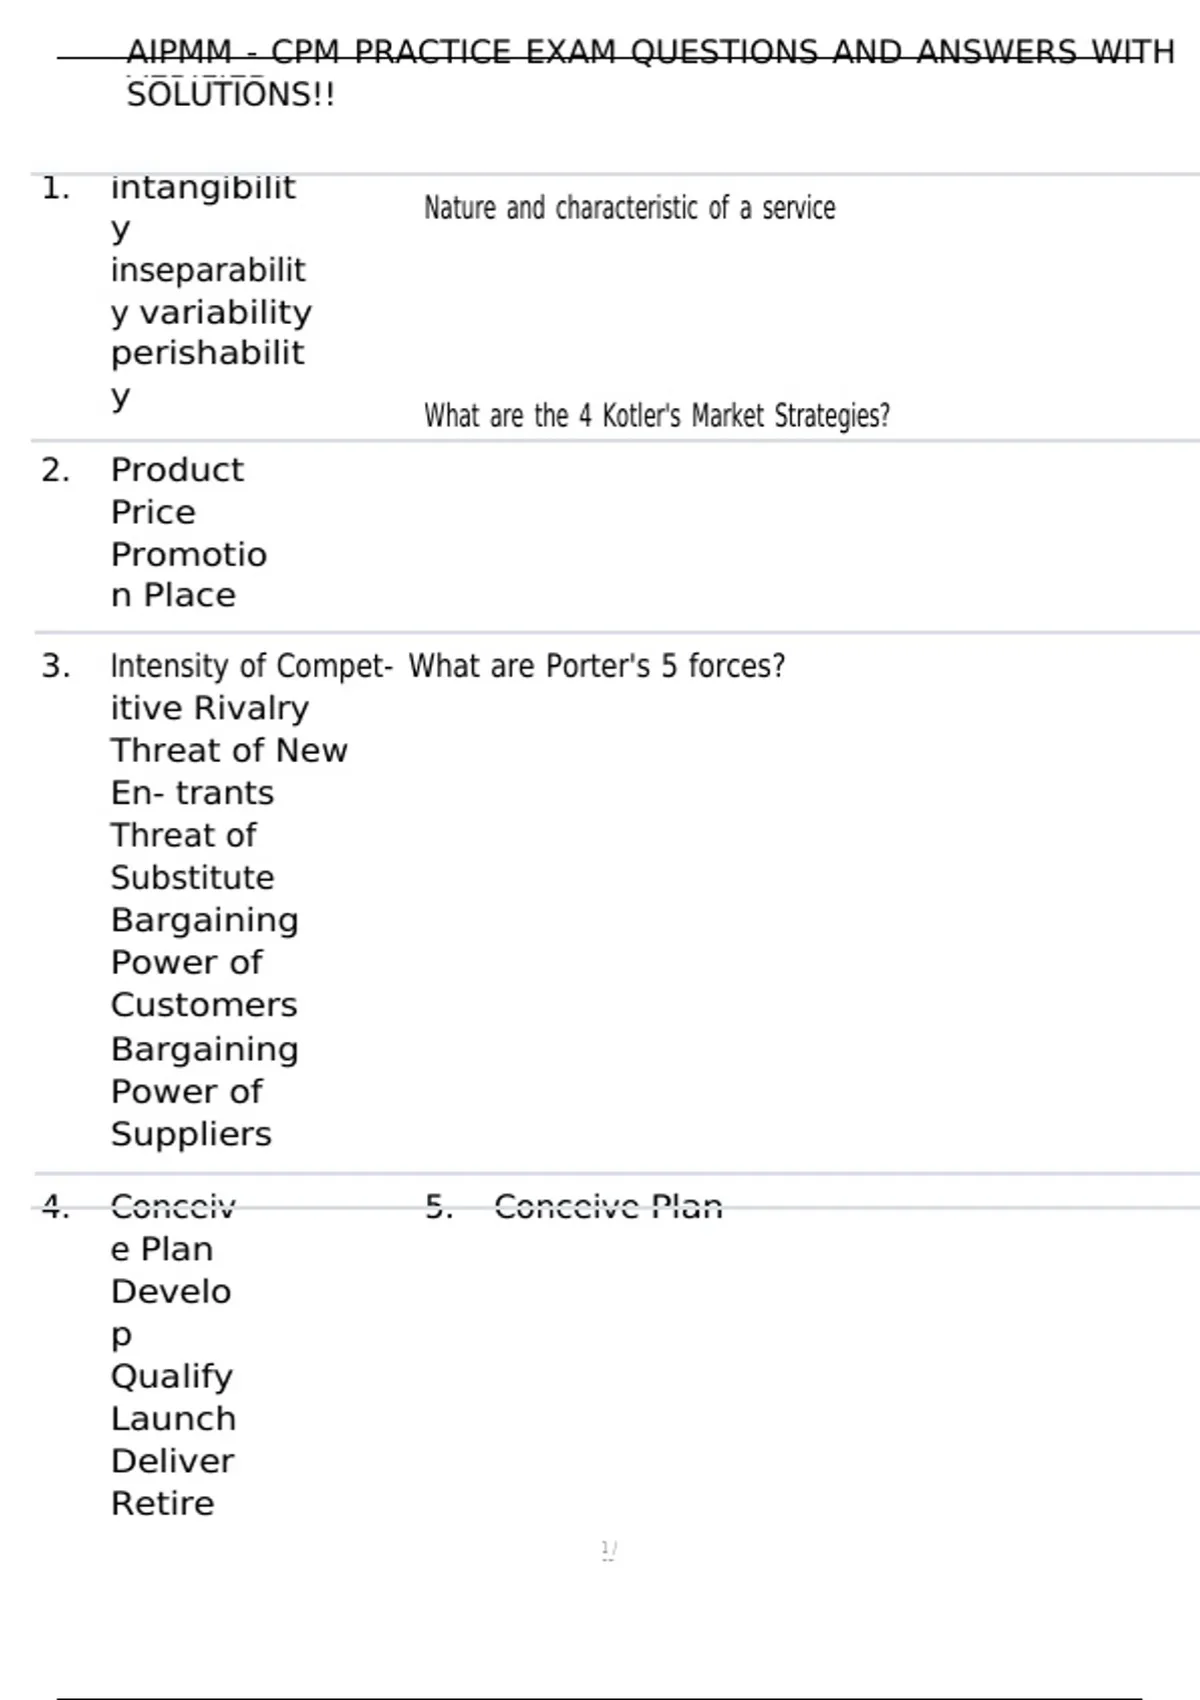Click the word 'Substitute' in item 3
Viewport: 1200px width, 1700px height.
point(192,878)
